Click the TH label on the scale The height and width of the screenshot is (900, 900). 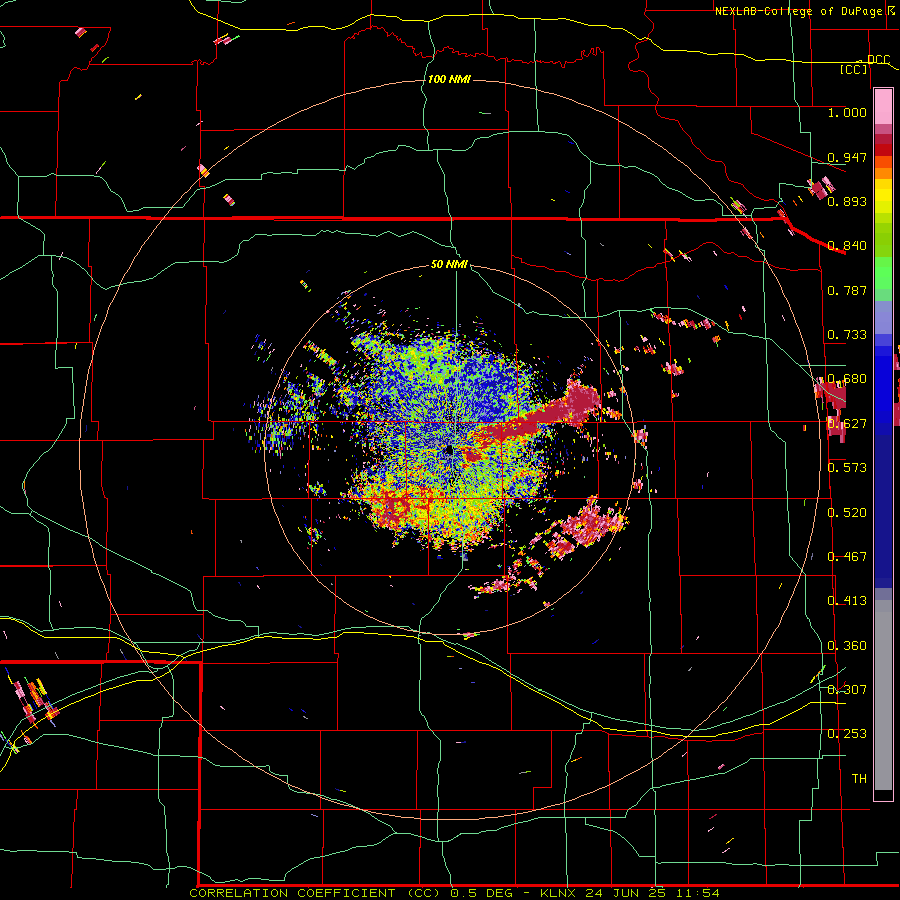[859, 778]
